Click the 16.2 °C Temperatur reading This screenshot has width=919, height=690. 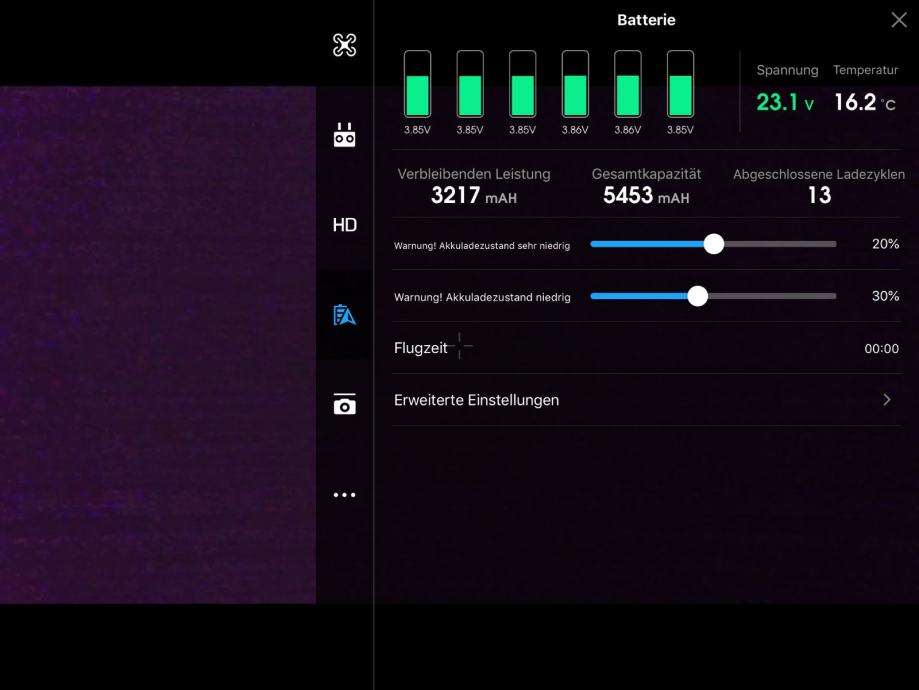pos(864,102)
